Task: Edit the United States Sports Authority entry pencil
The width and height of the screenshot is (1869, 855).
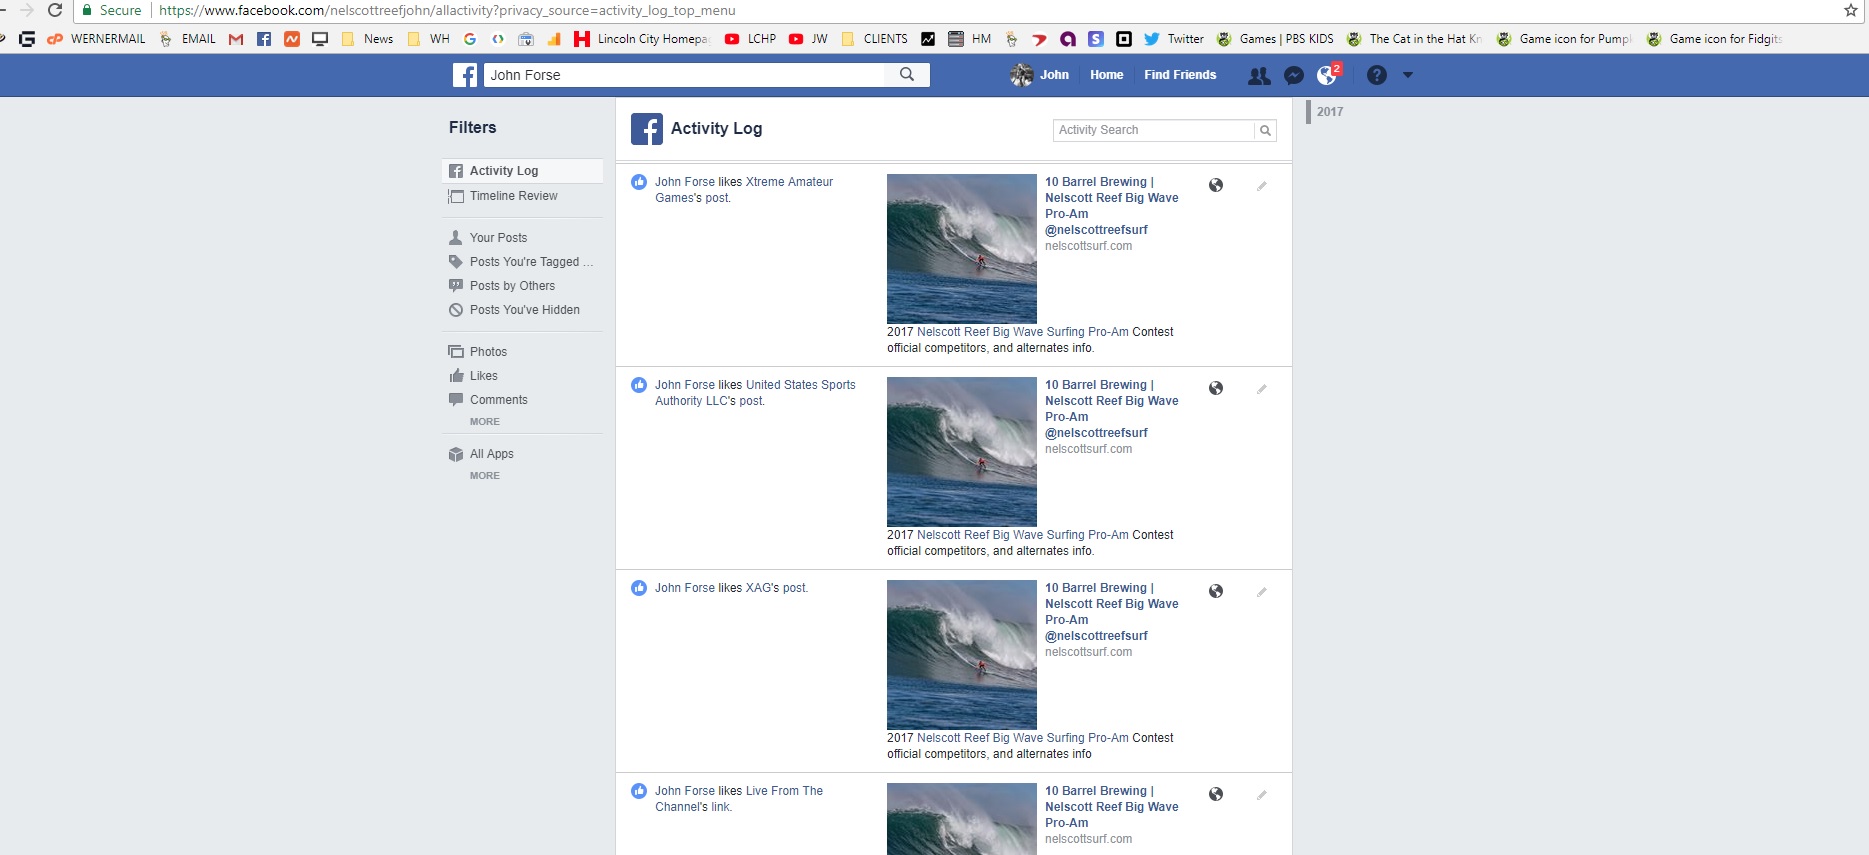Action: tap(1262, 389)
